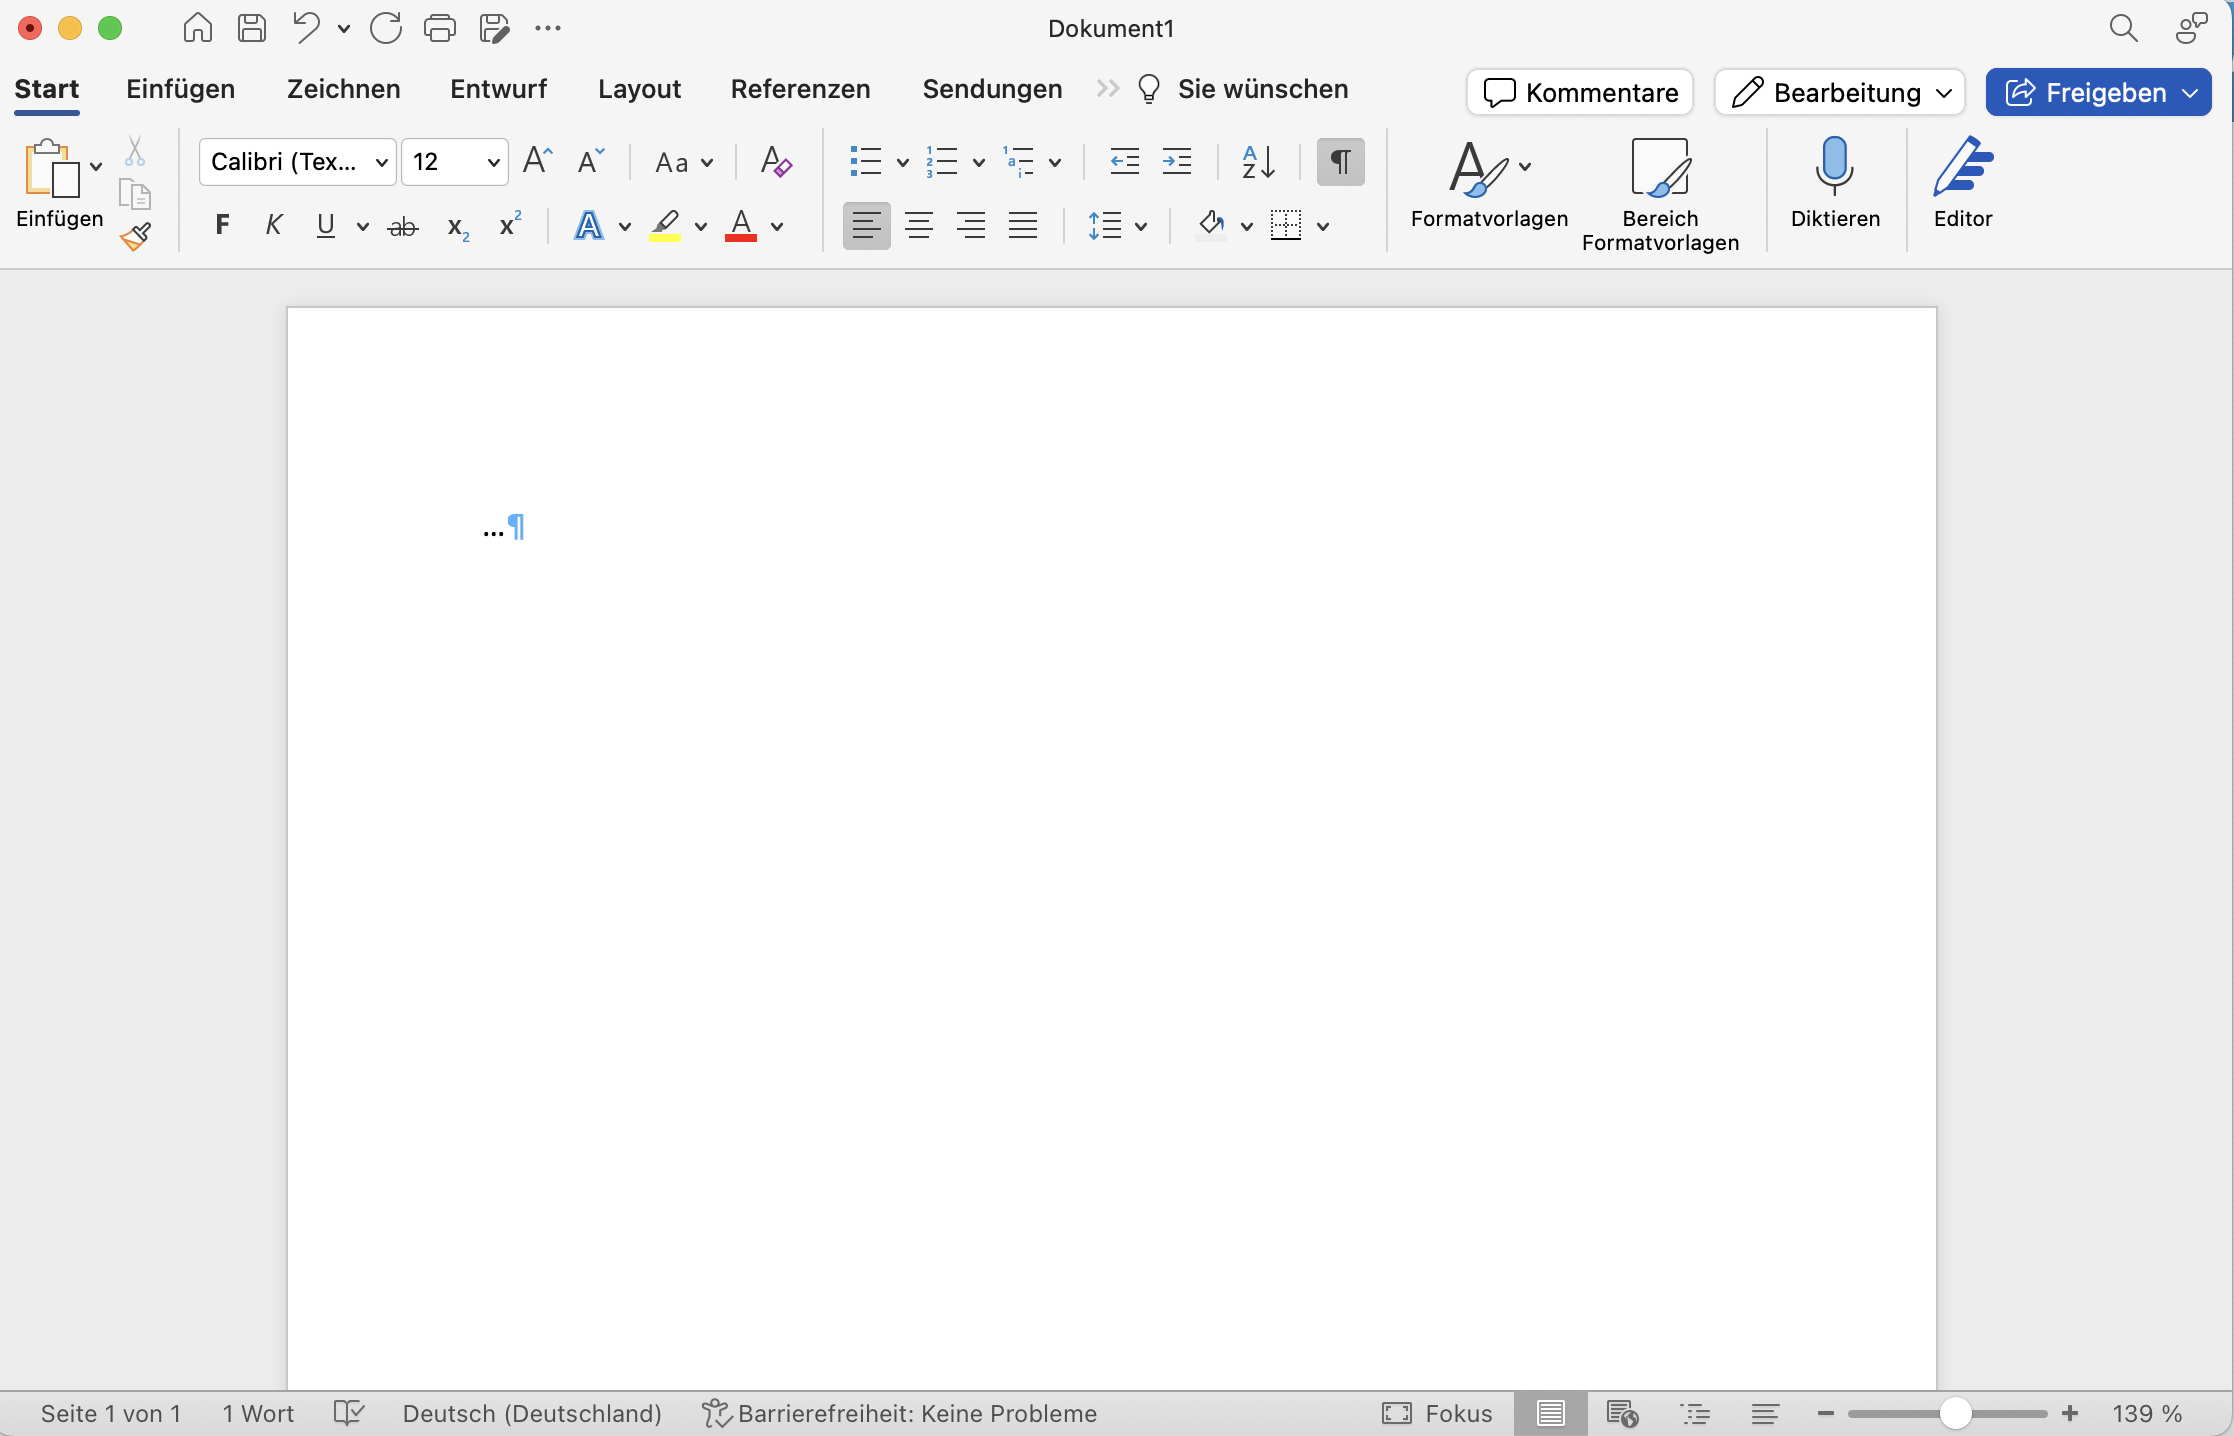The image size is (2234, 1436).
Task: Apply the yellow highlight color
Action: point(665,226)
